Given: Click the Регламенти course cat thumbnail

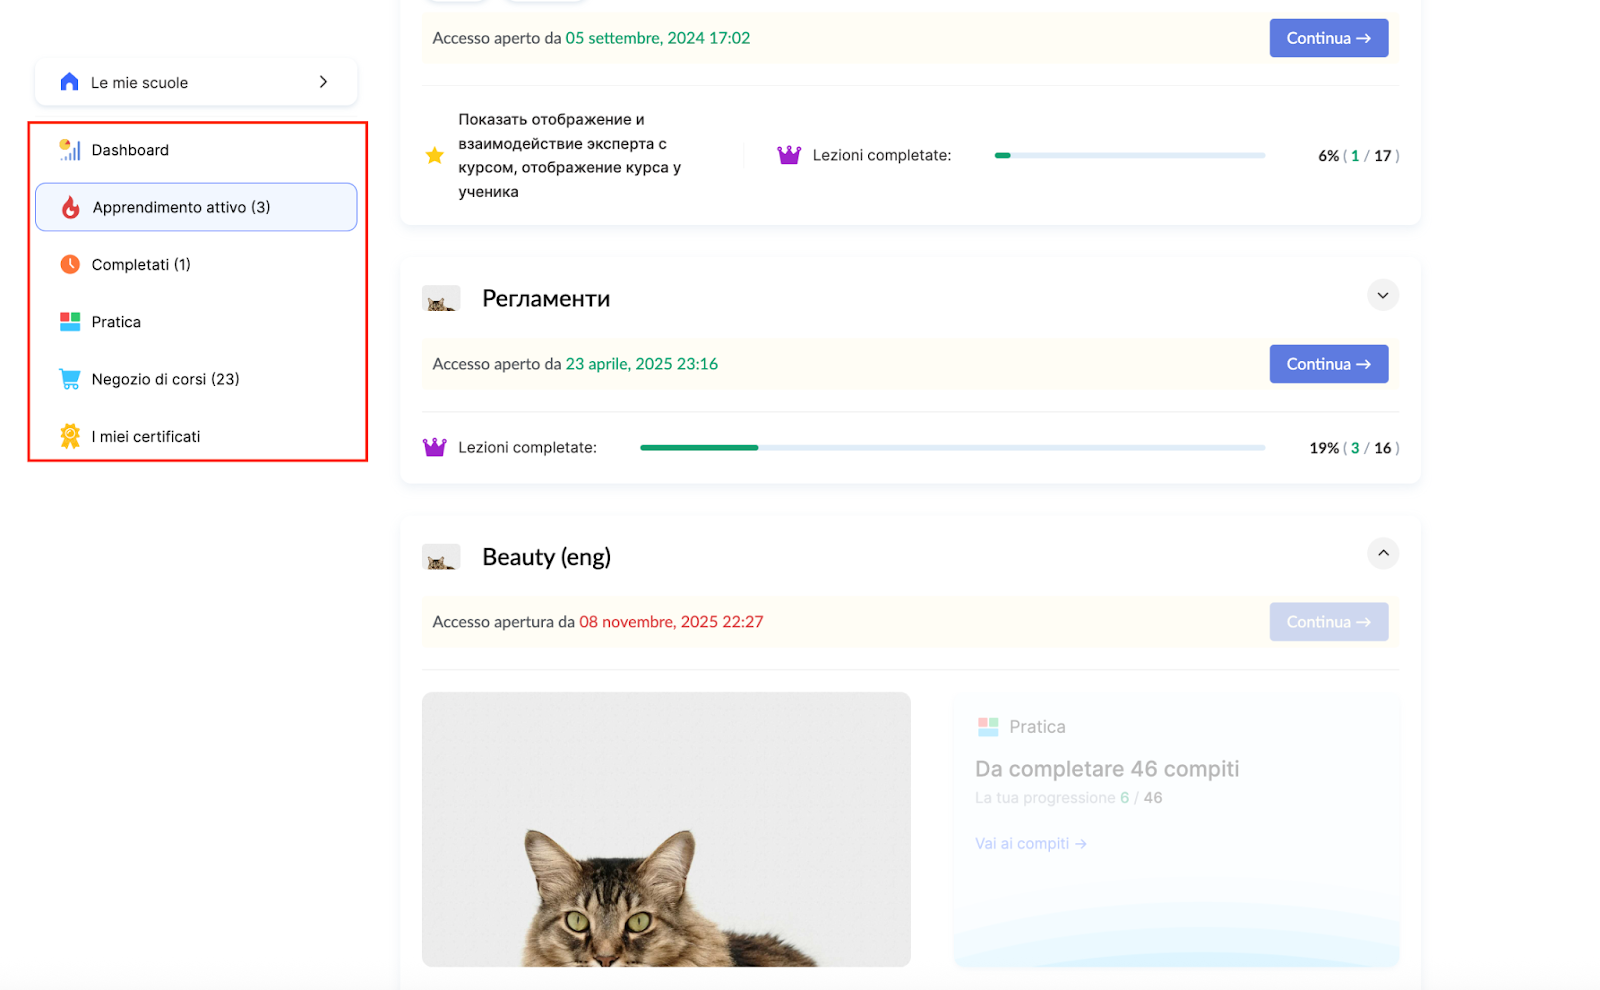Looking at the screenshot, I should point(441,299).
